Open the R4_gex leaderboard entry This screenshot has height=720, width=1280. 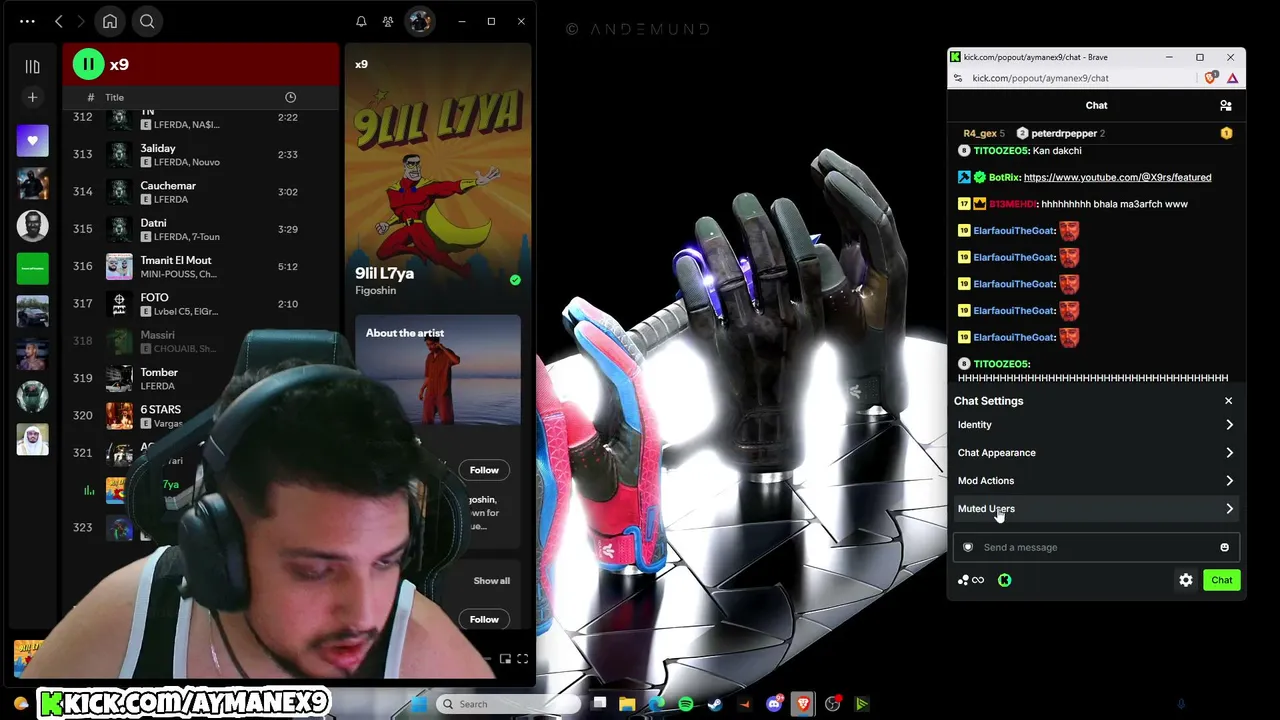[x=984, y=133]
